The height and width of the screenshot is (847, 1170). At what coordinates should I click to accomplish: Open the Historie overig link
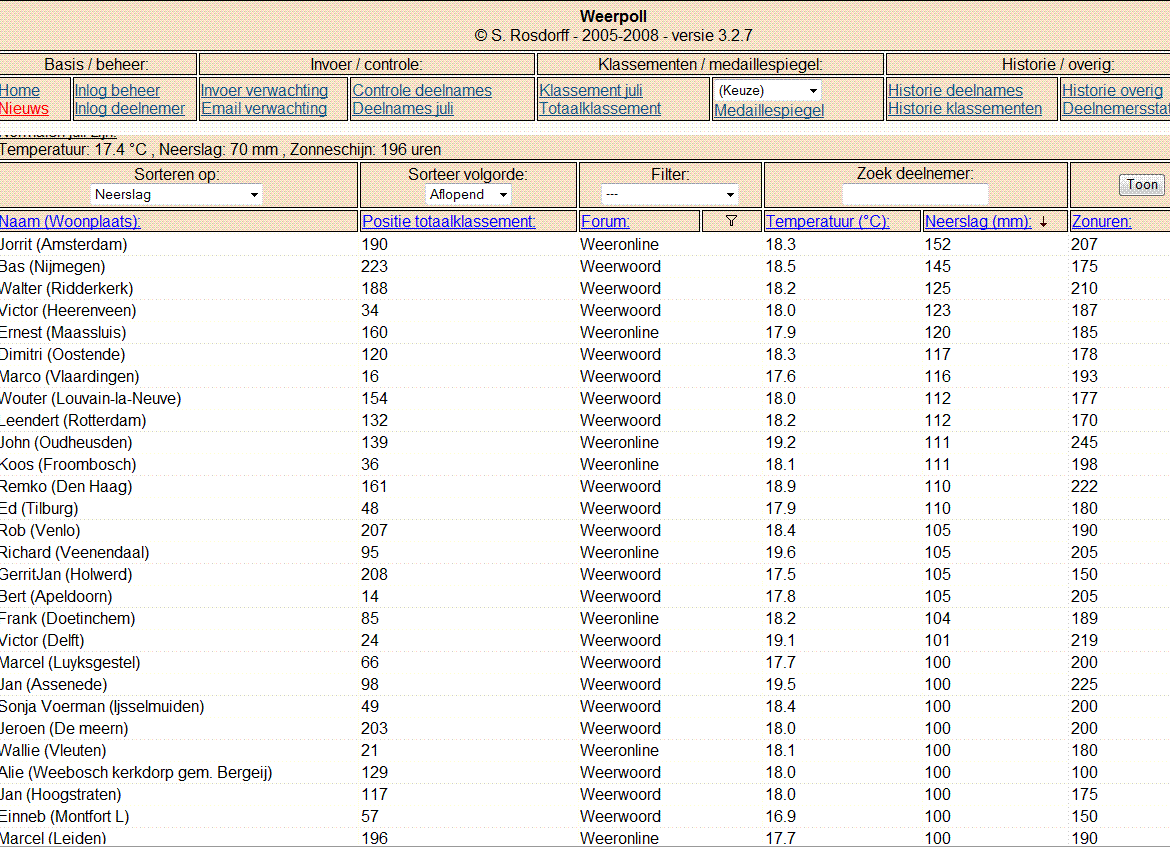[1113, 90]
